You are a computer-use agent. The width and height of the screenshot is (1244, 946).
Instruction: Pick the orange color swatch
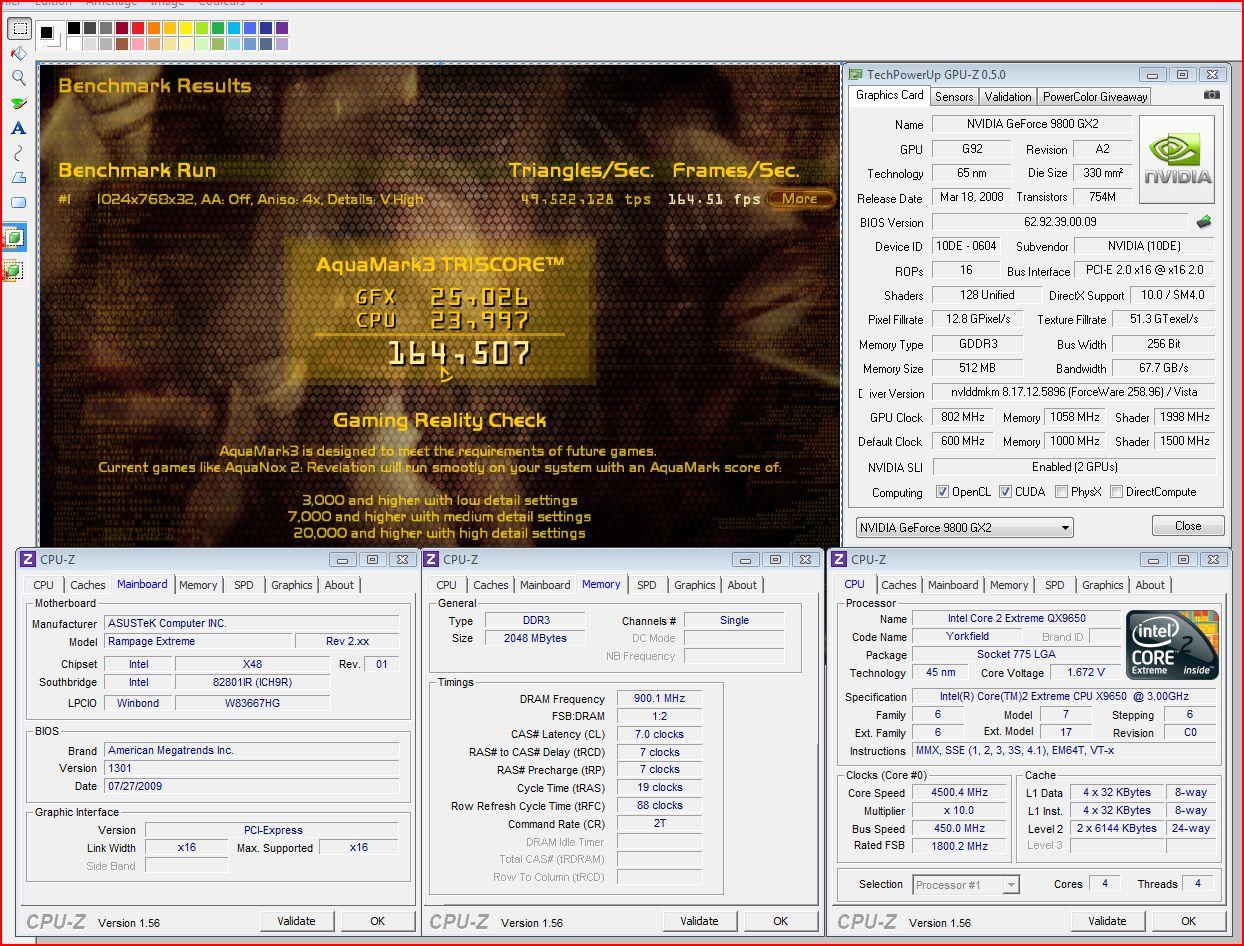154,28
